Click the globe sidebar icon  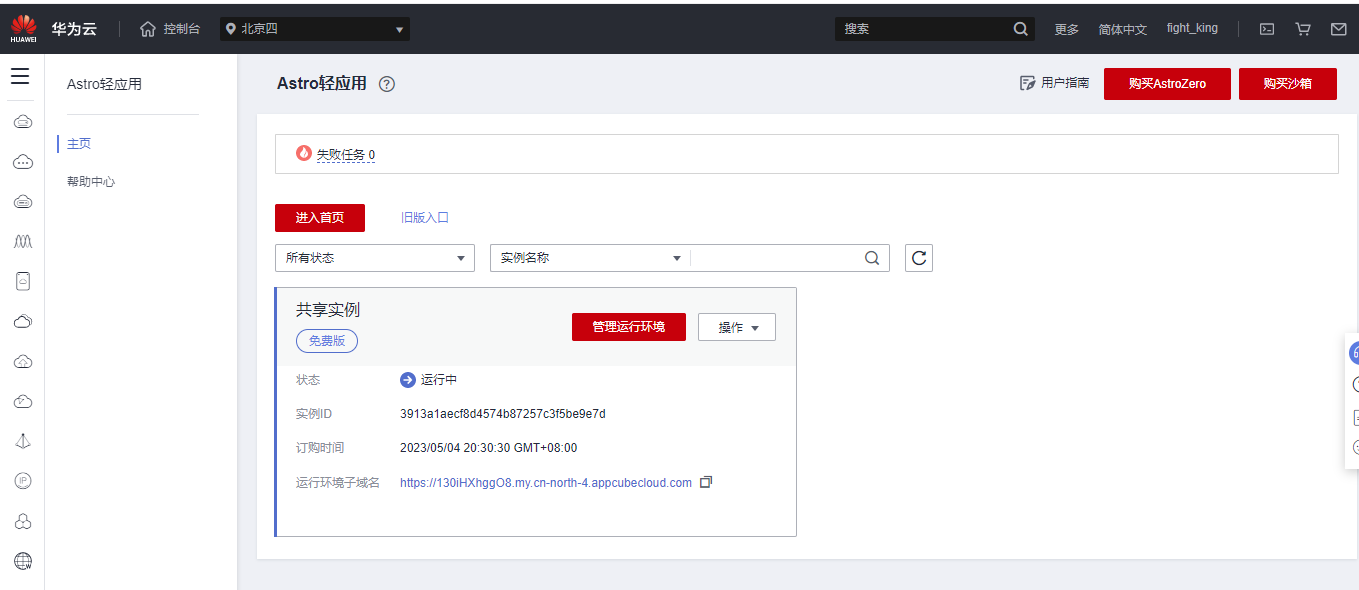coord(23,561)
